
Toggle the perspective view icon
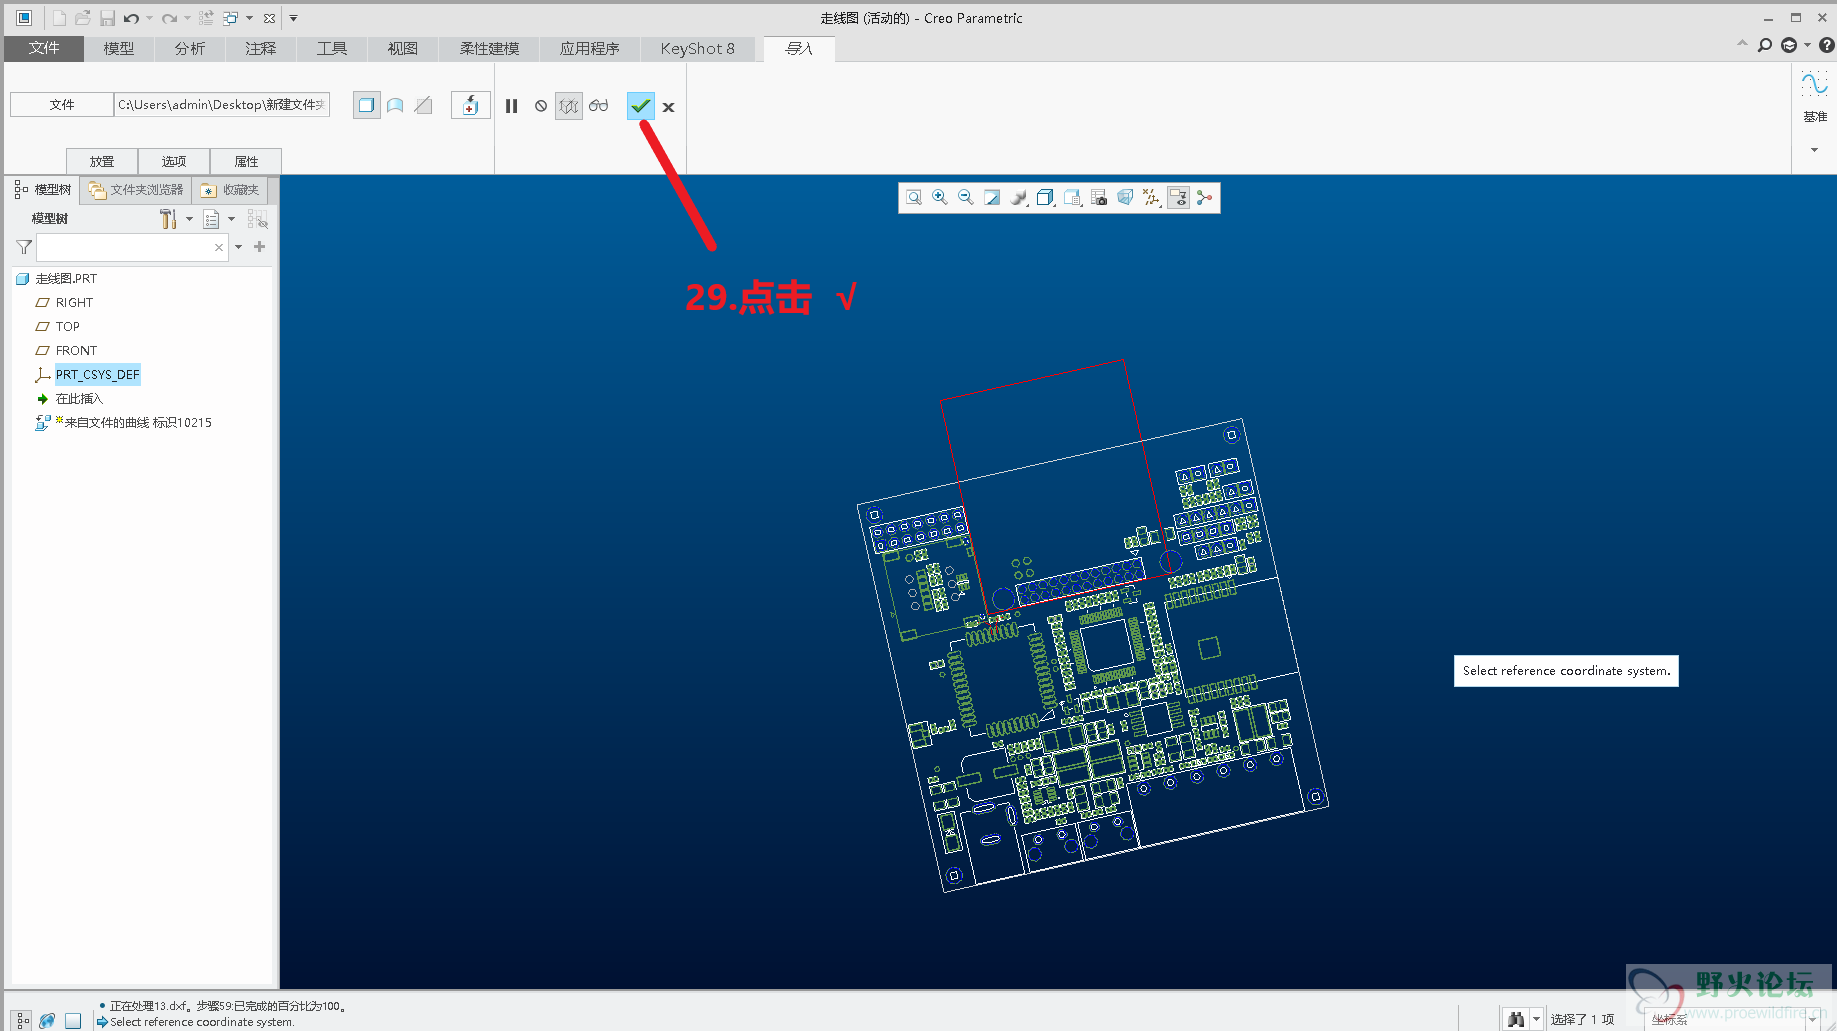pos(1125,198)
